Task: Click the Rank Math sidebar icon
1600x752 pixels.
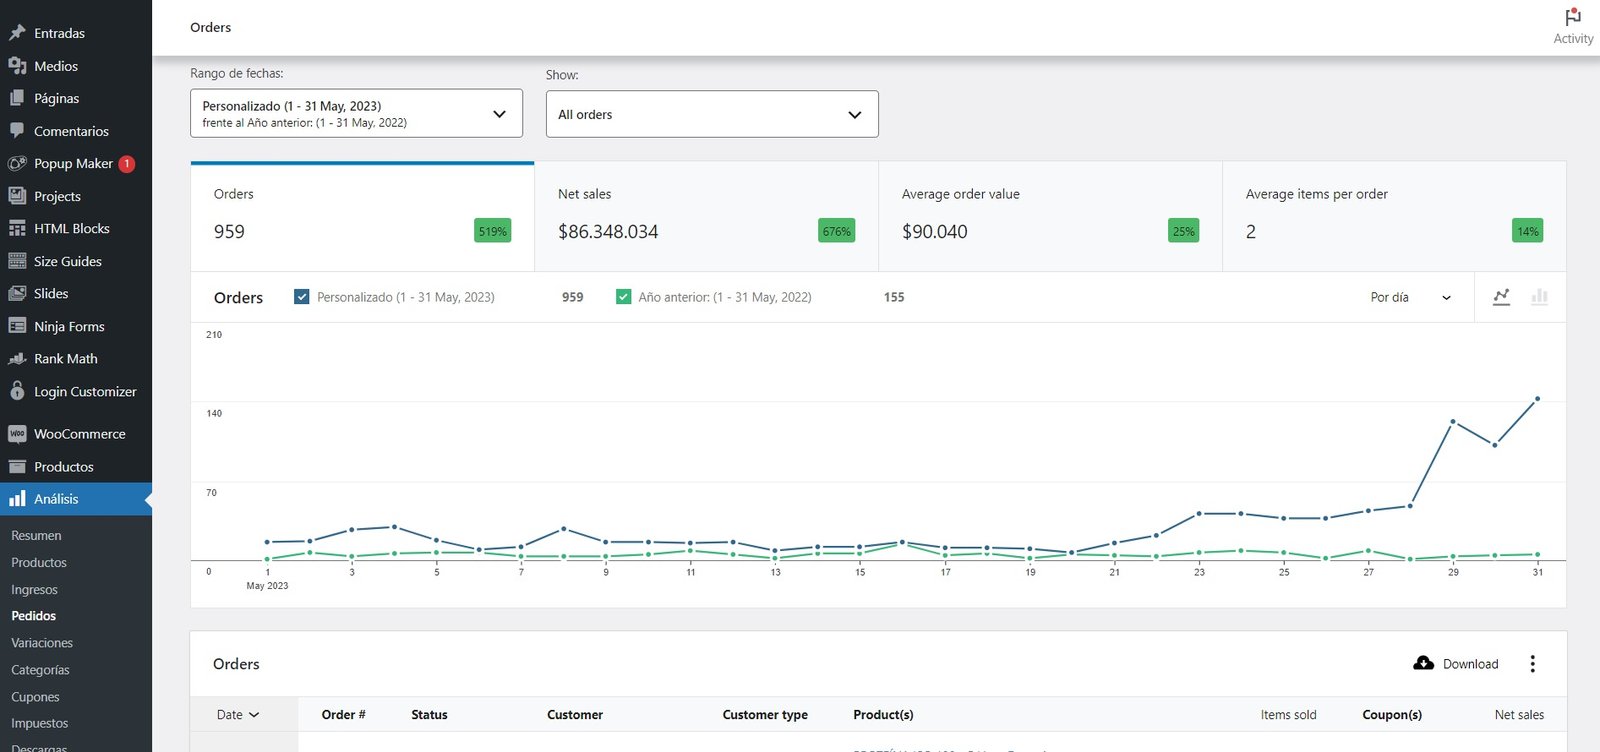Action: click(17, 359)
